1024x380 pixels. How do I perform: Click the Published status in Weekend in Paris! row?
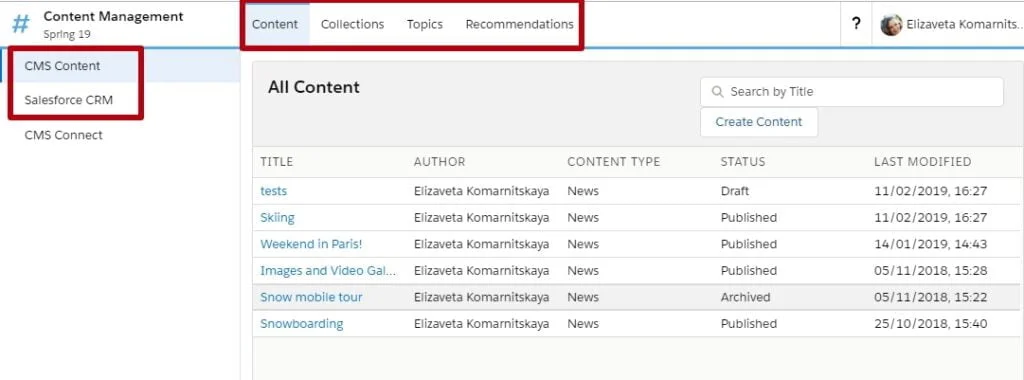748,244
